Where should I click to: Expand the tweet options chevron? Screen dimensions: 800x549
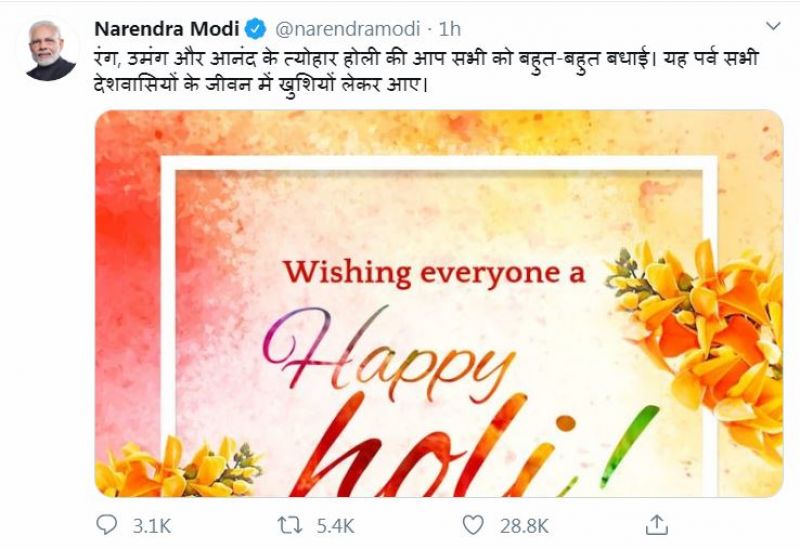point(771,25)
